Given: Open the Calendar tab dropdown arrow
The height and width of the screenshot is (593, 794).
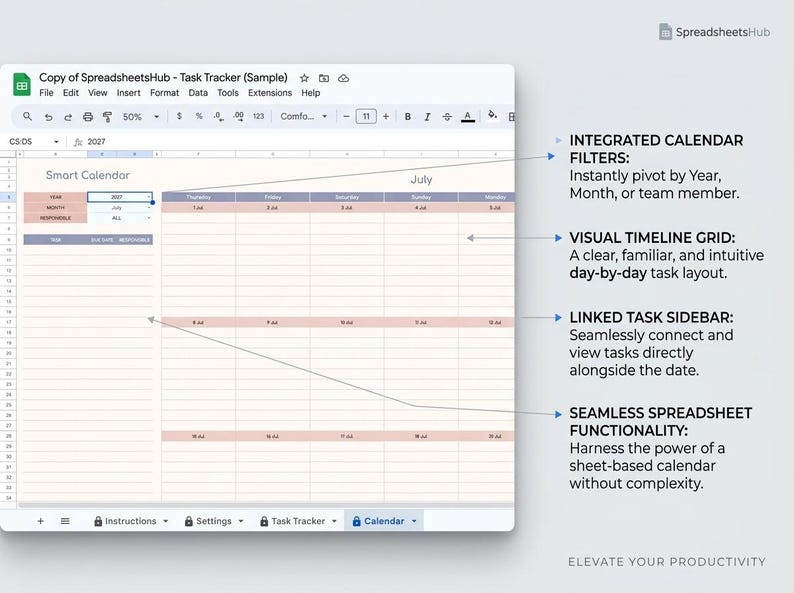Looking at the screenshot, I should 414,521.
